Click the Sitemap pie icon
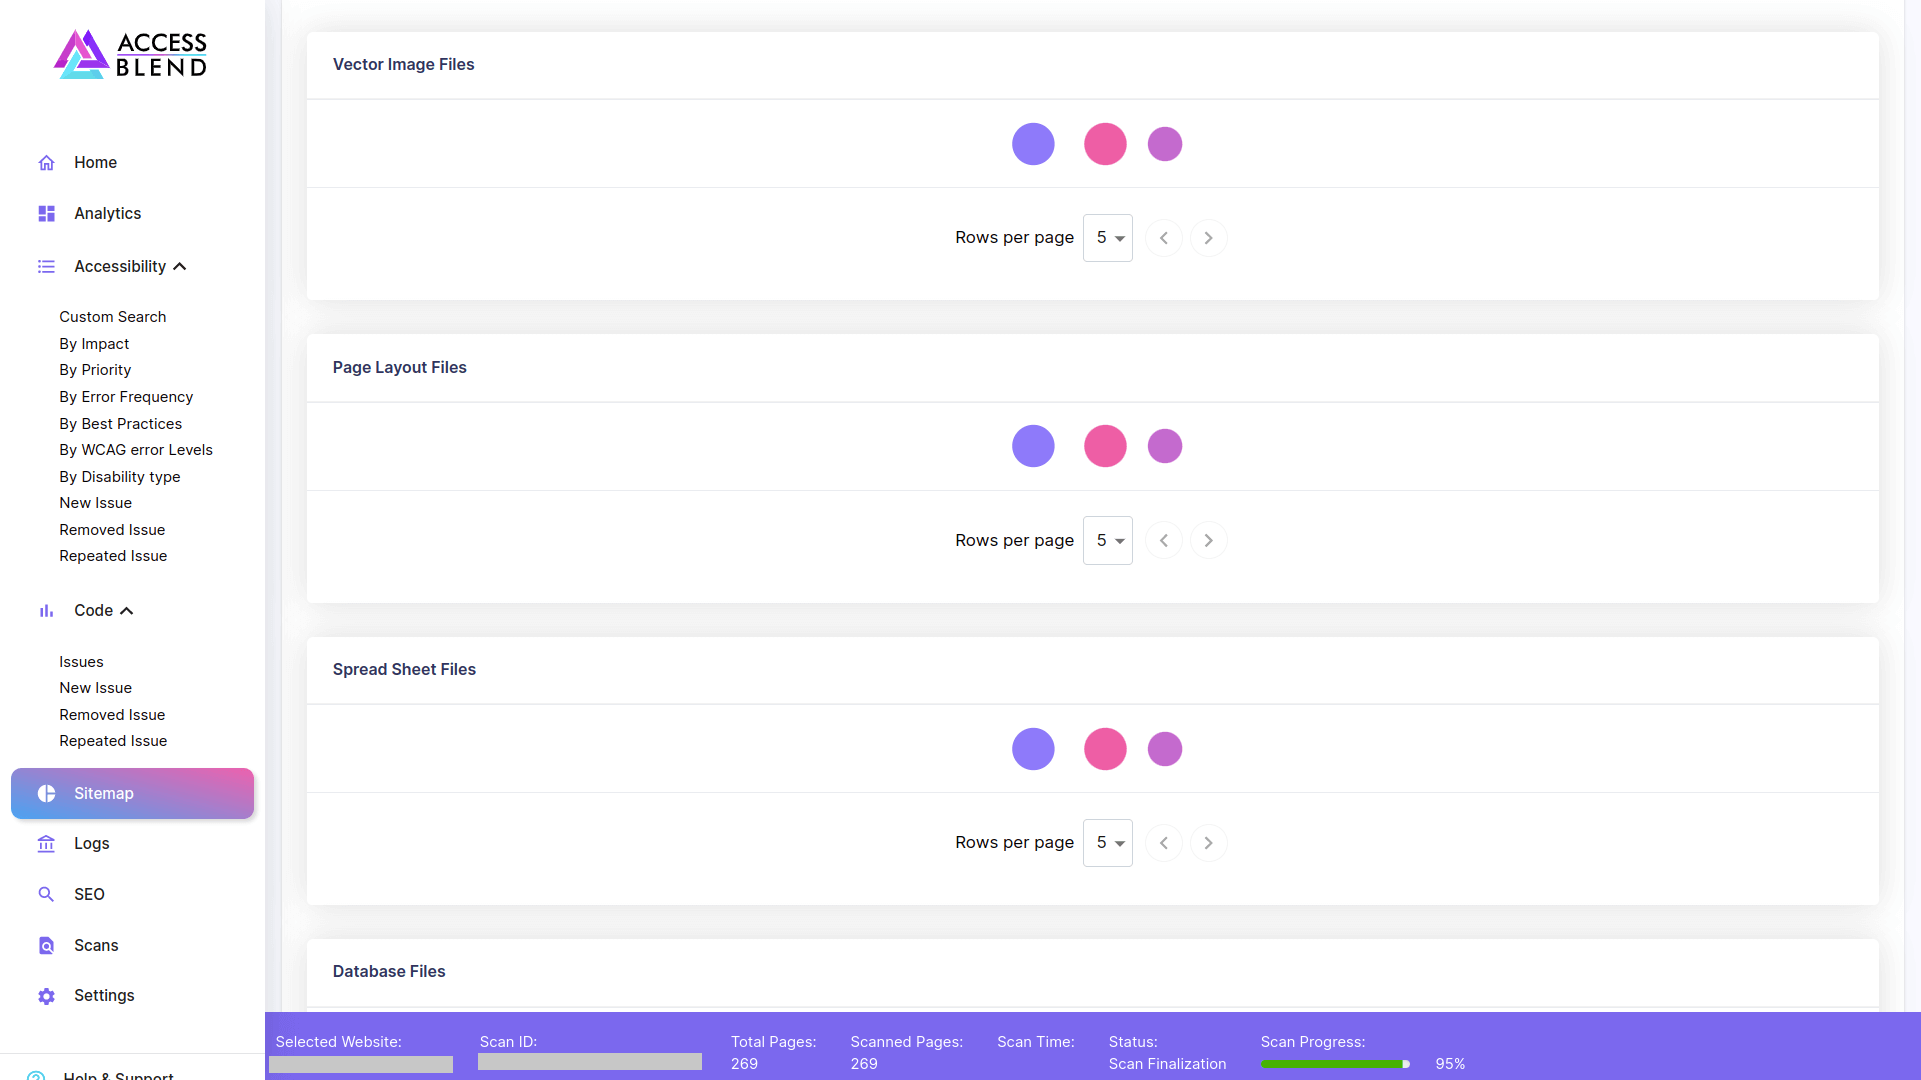Viewport: 1921px width, 1080px height. (x=46, y=794)
